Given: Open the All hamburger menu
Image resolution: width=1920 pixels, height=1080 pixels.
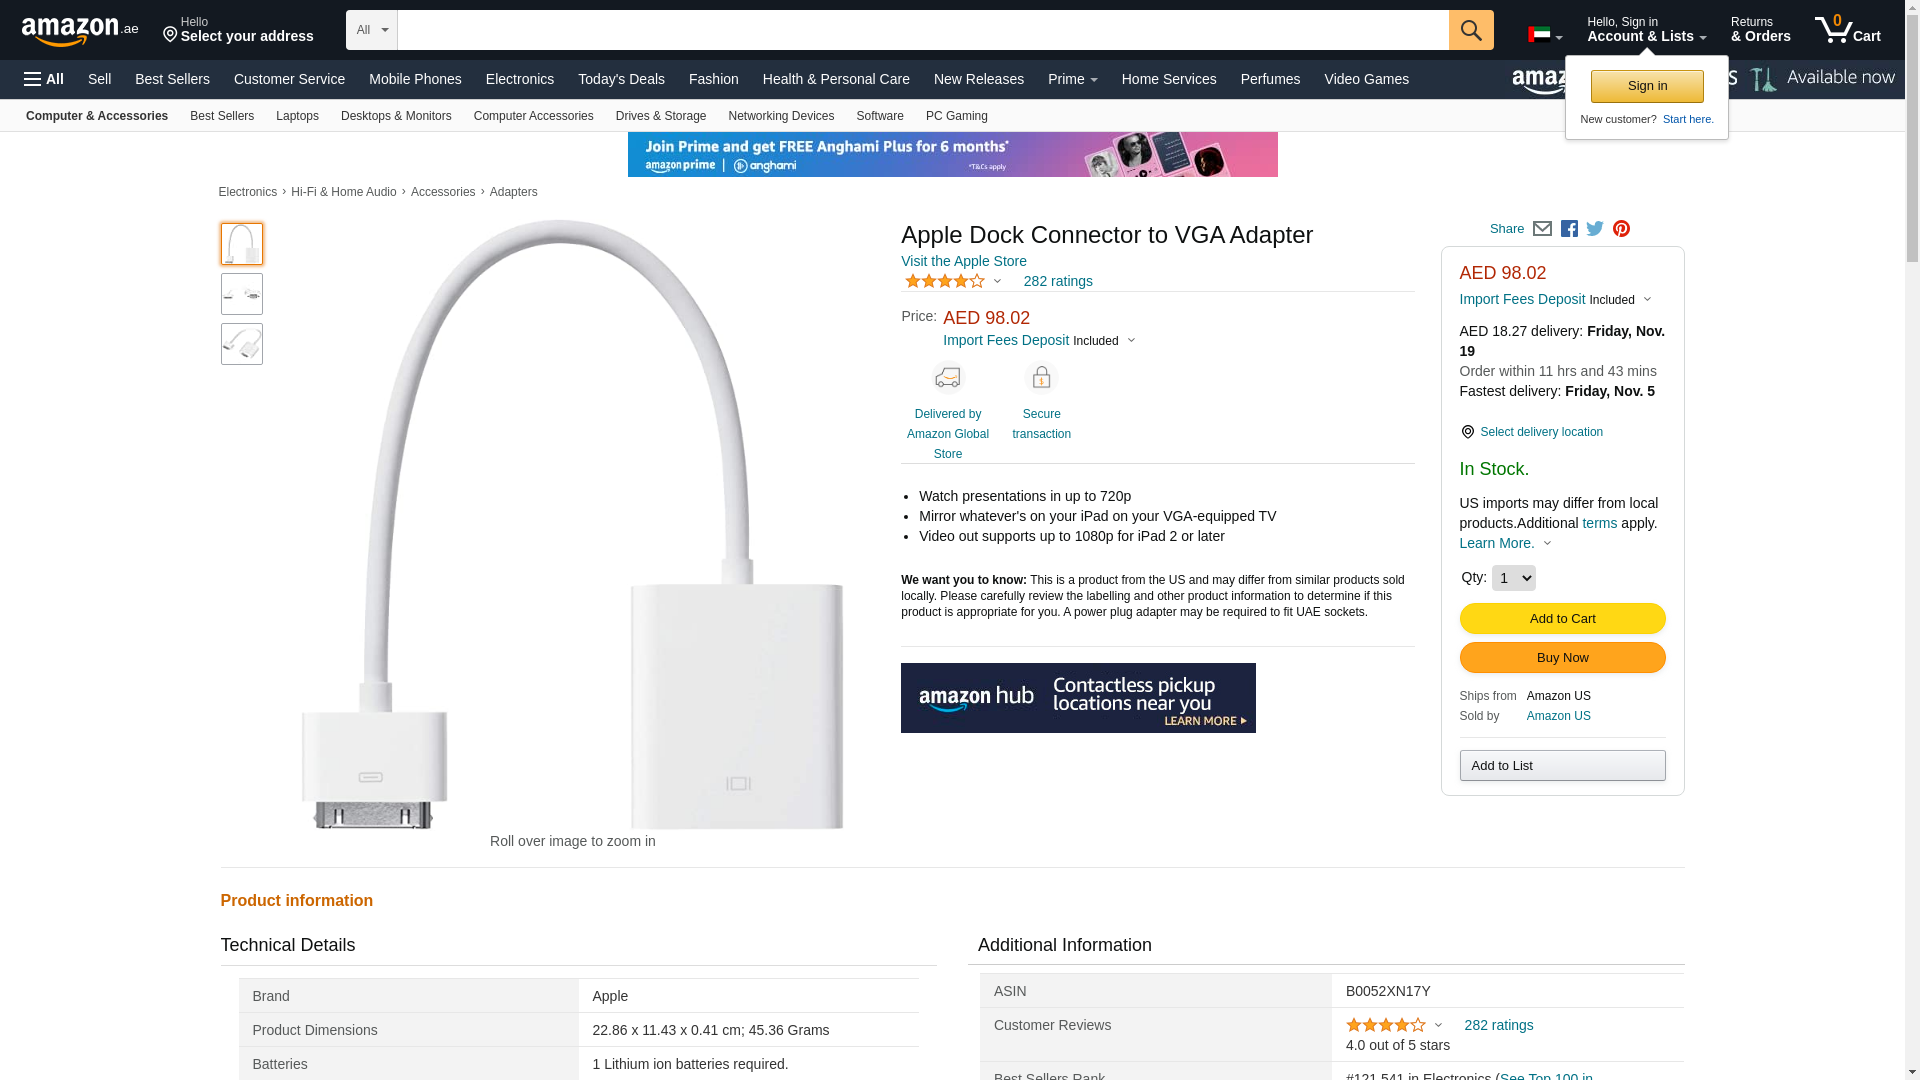Looking at the screenshot, I should [x=44, y=79].
